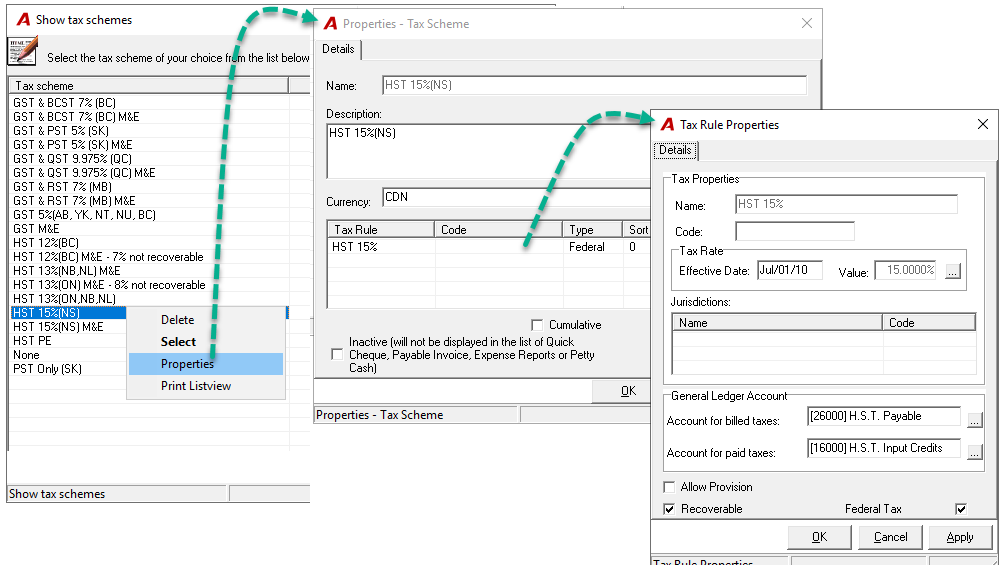This screenshot has width=1001, height=565.
Task: Uncheck the Recoverable checkbox
Action: pos(669,509)
